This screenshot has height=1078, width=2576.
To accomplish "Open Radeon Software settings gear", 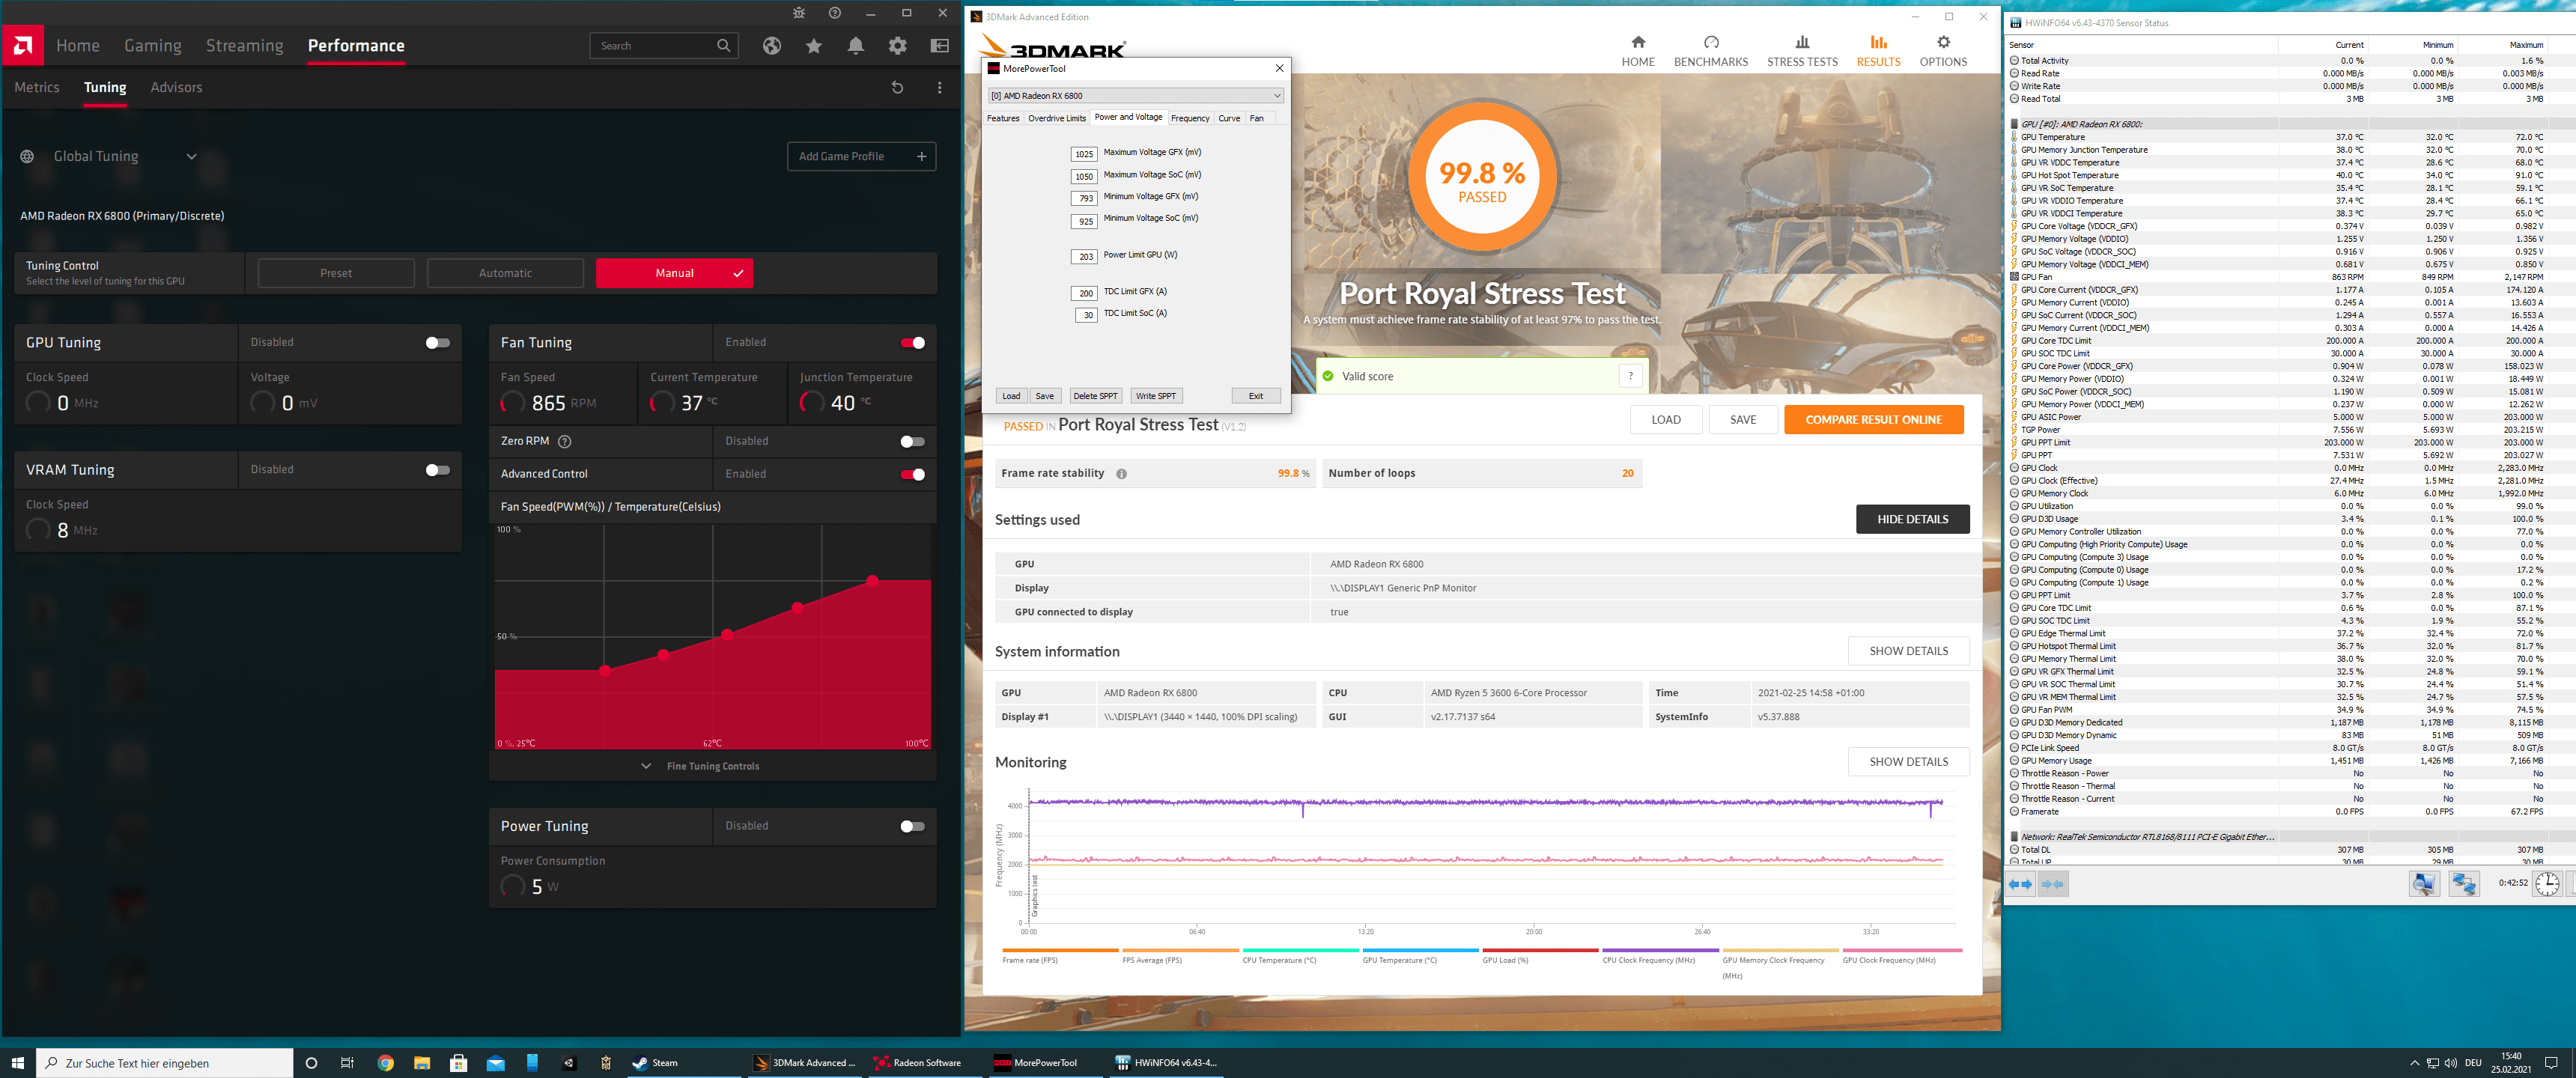I will click(898, 46).
